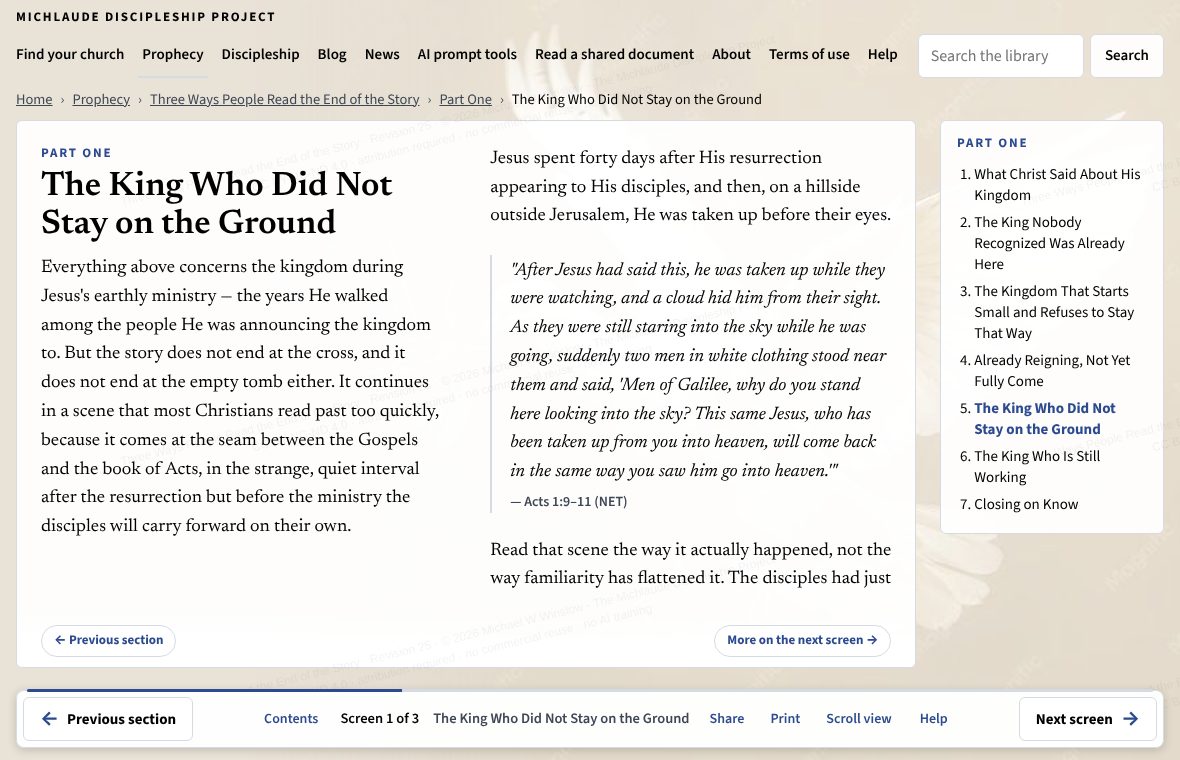Go to Home breadcrumb

coord(35,99)
